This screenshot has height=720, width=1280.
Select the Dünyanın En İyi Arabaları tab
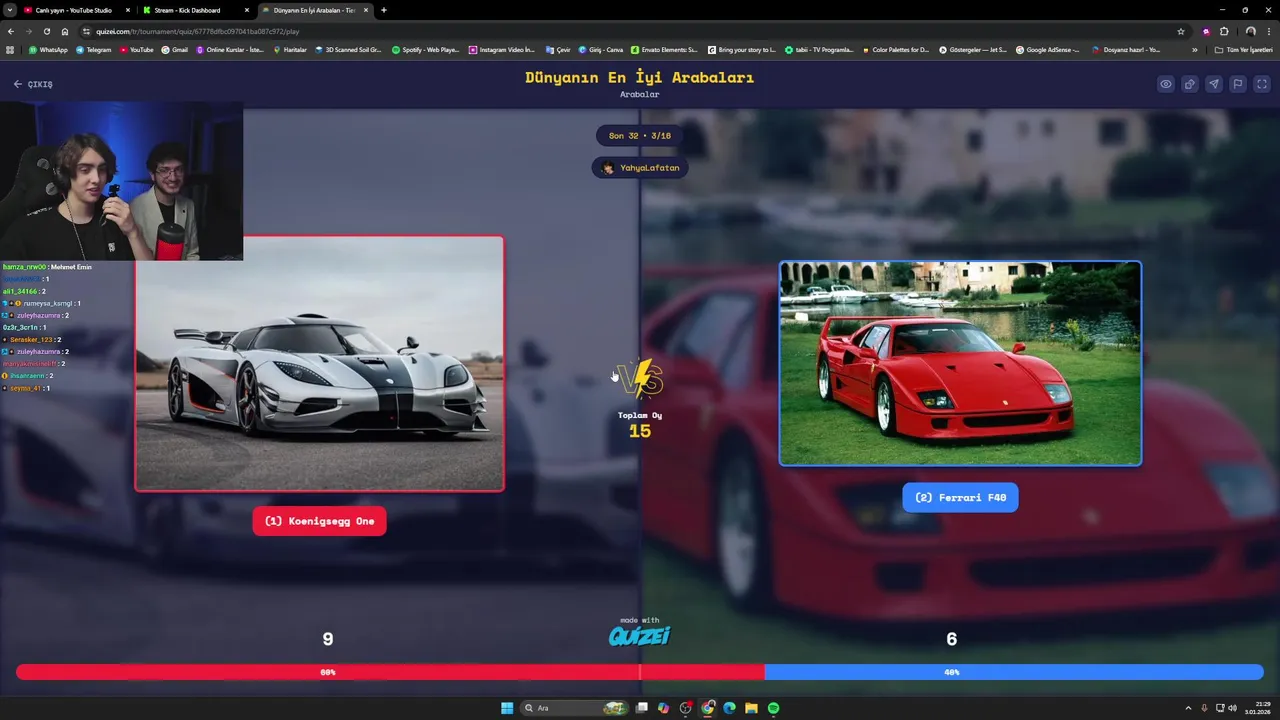(x=315, y=10)
